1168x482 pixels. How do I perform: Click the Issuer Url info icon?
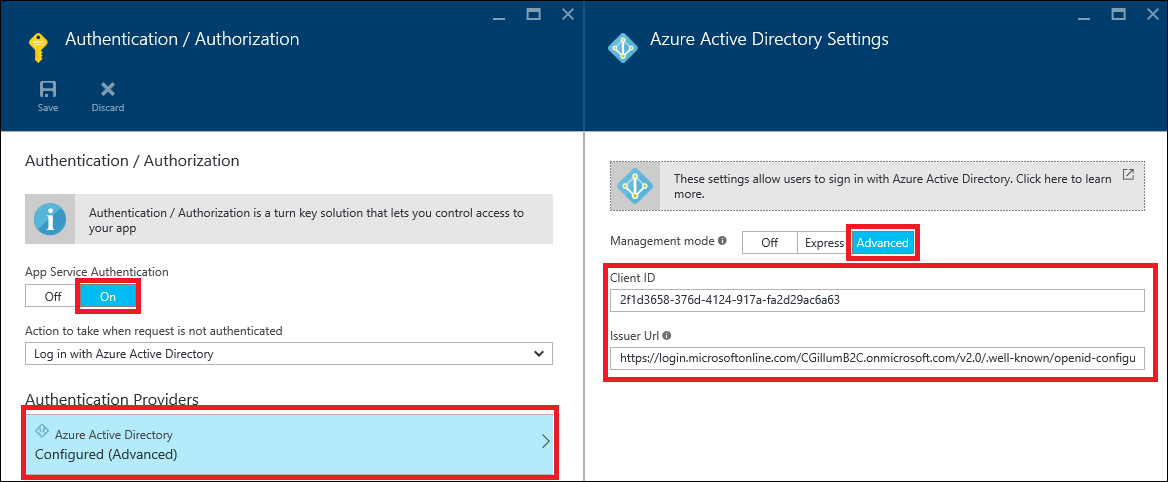coord(666,336)
